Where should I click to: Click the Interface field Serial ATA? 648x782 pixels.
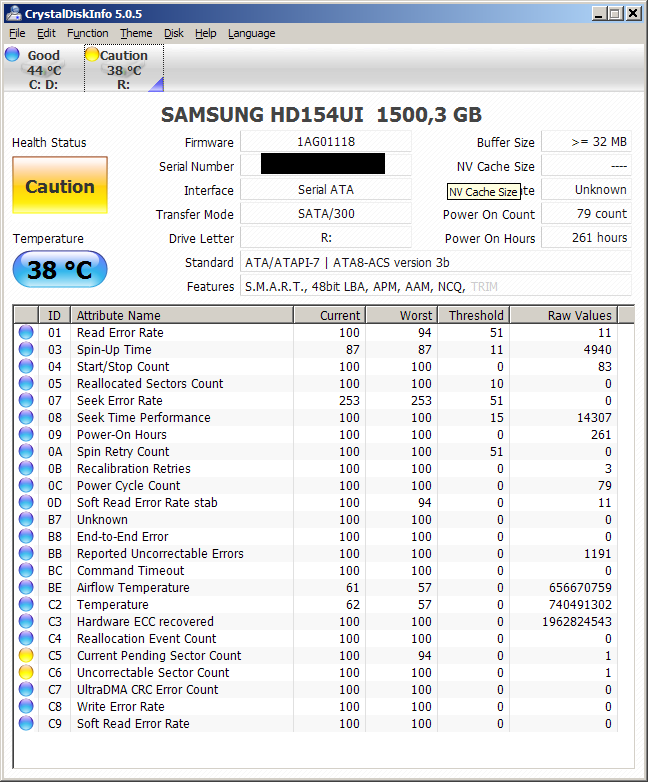[326, 190]
